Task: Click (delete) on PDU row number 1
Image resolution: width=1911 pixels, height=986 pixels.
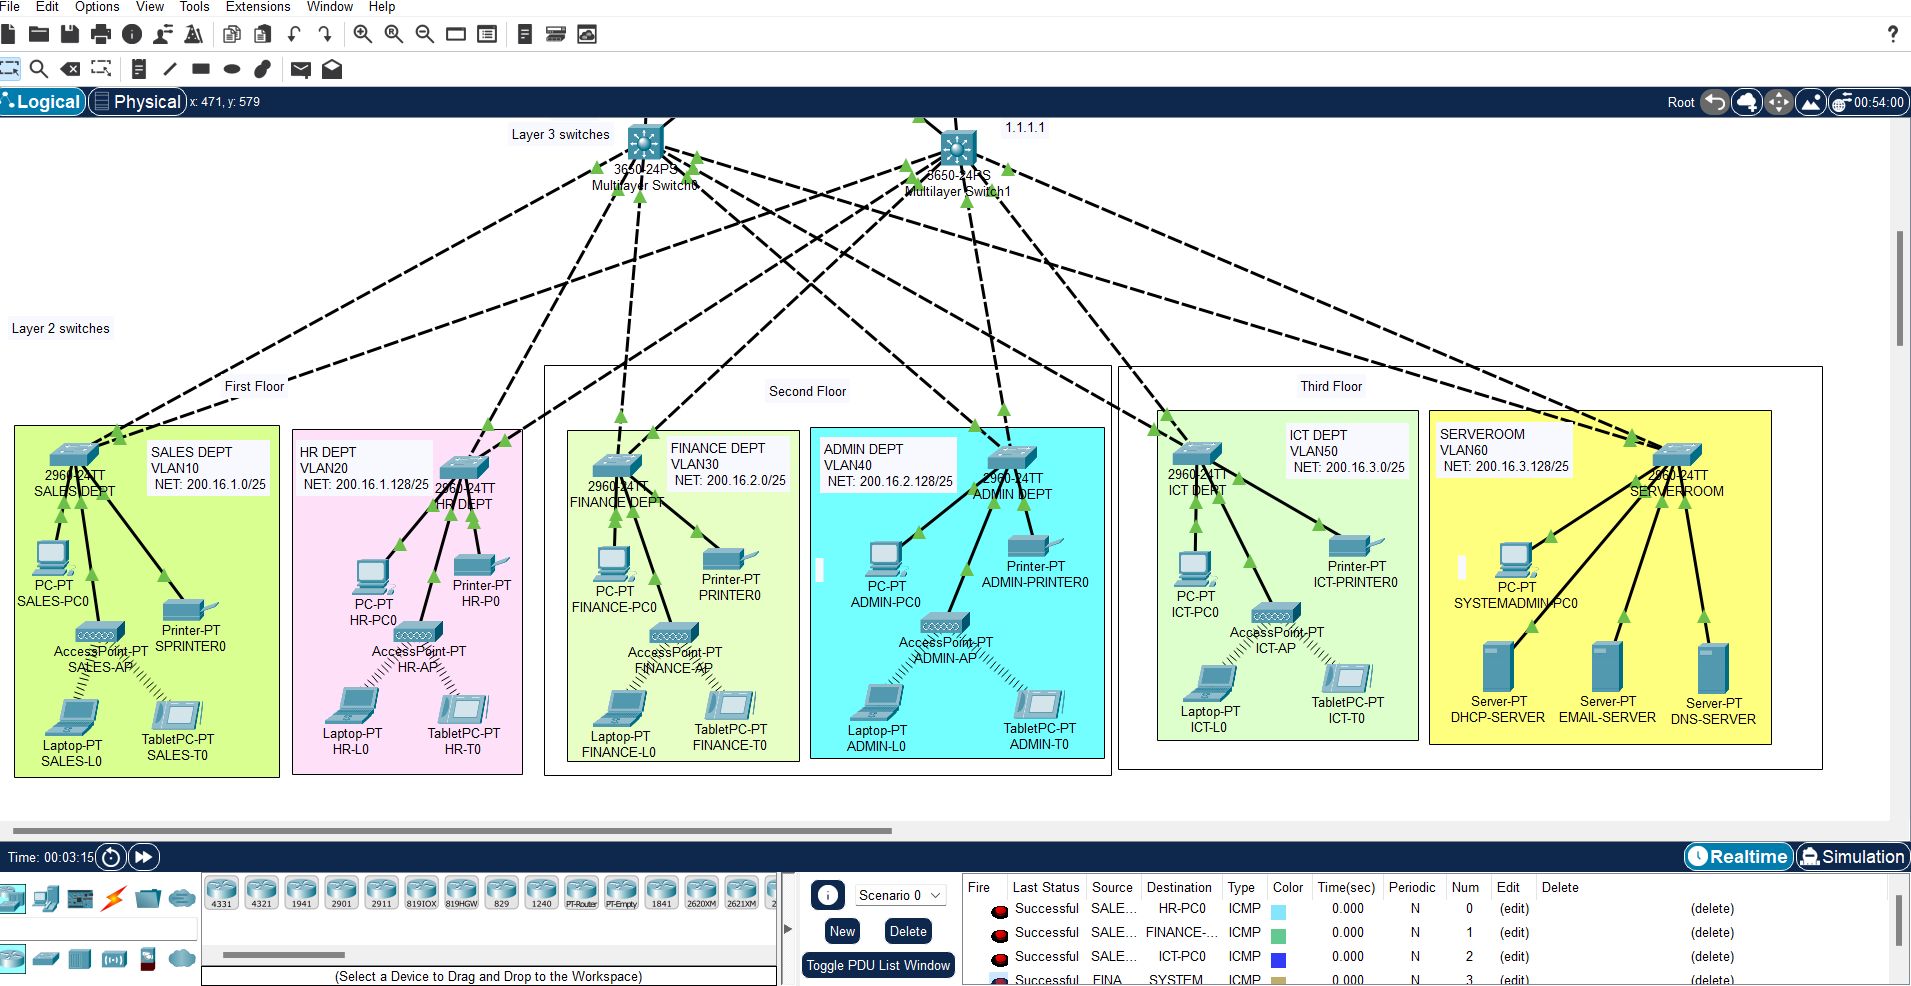Action: pyautogui.click(x=1712, y=933)
